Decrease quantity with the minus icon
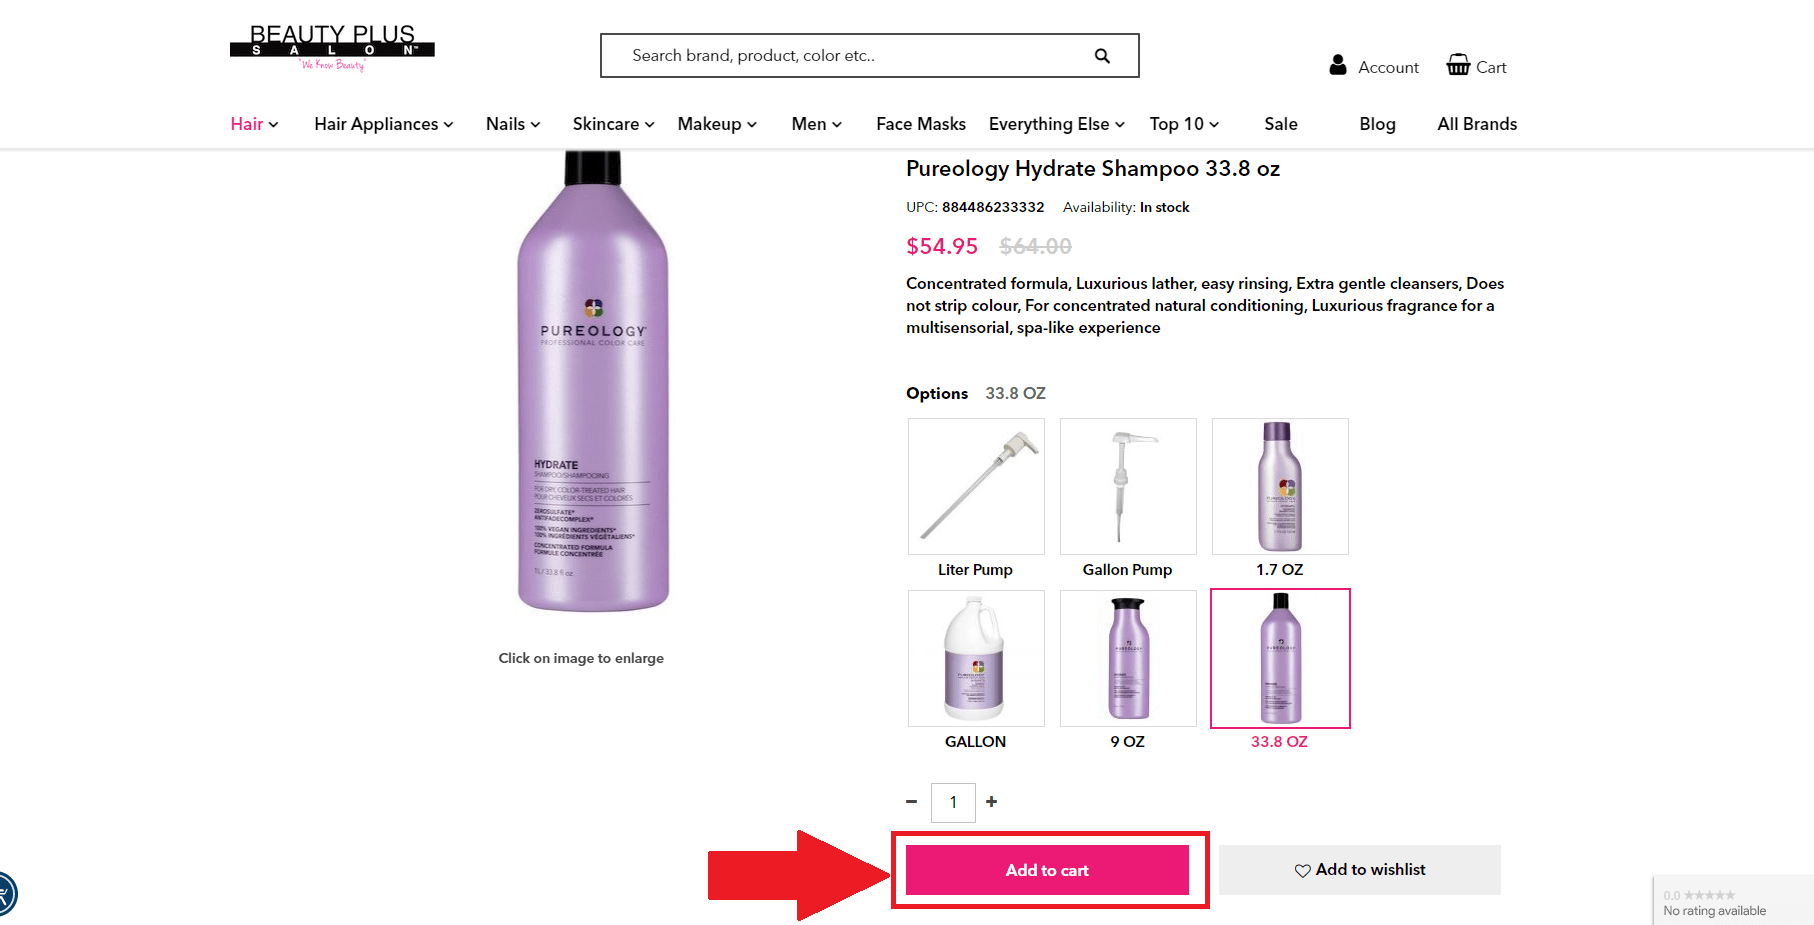 click(x=911, y=802)
